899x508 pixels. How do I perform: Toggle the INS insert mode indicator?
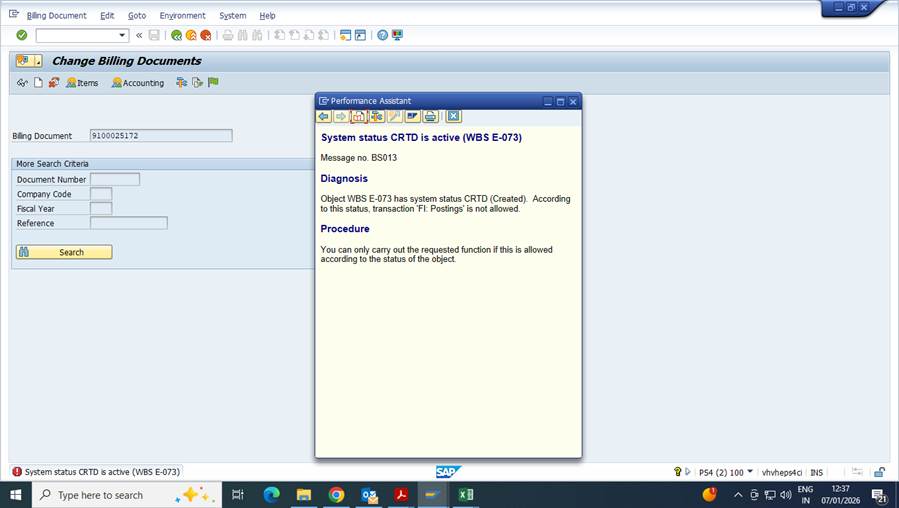pyautogui.click(x=817, y=472)
